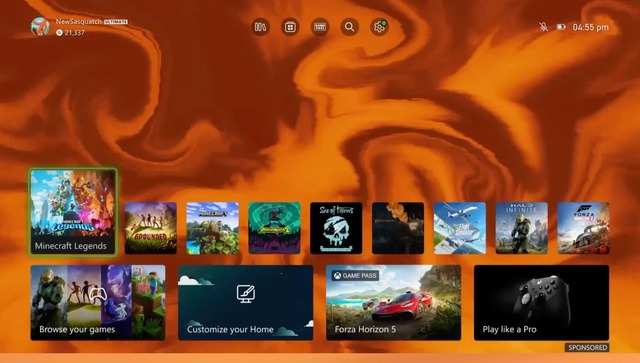The image size is (640, 363).
Task: Open the Microsoft Store icon
Action: tap(290, 27)
